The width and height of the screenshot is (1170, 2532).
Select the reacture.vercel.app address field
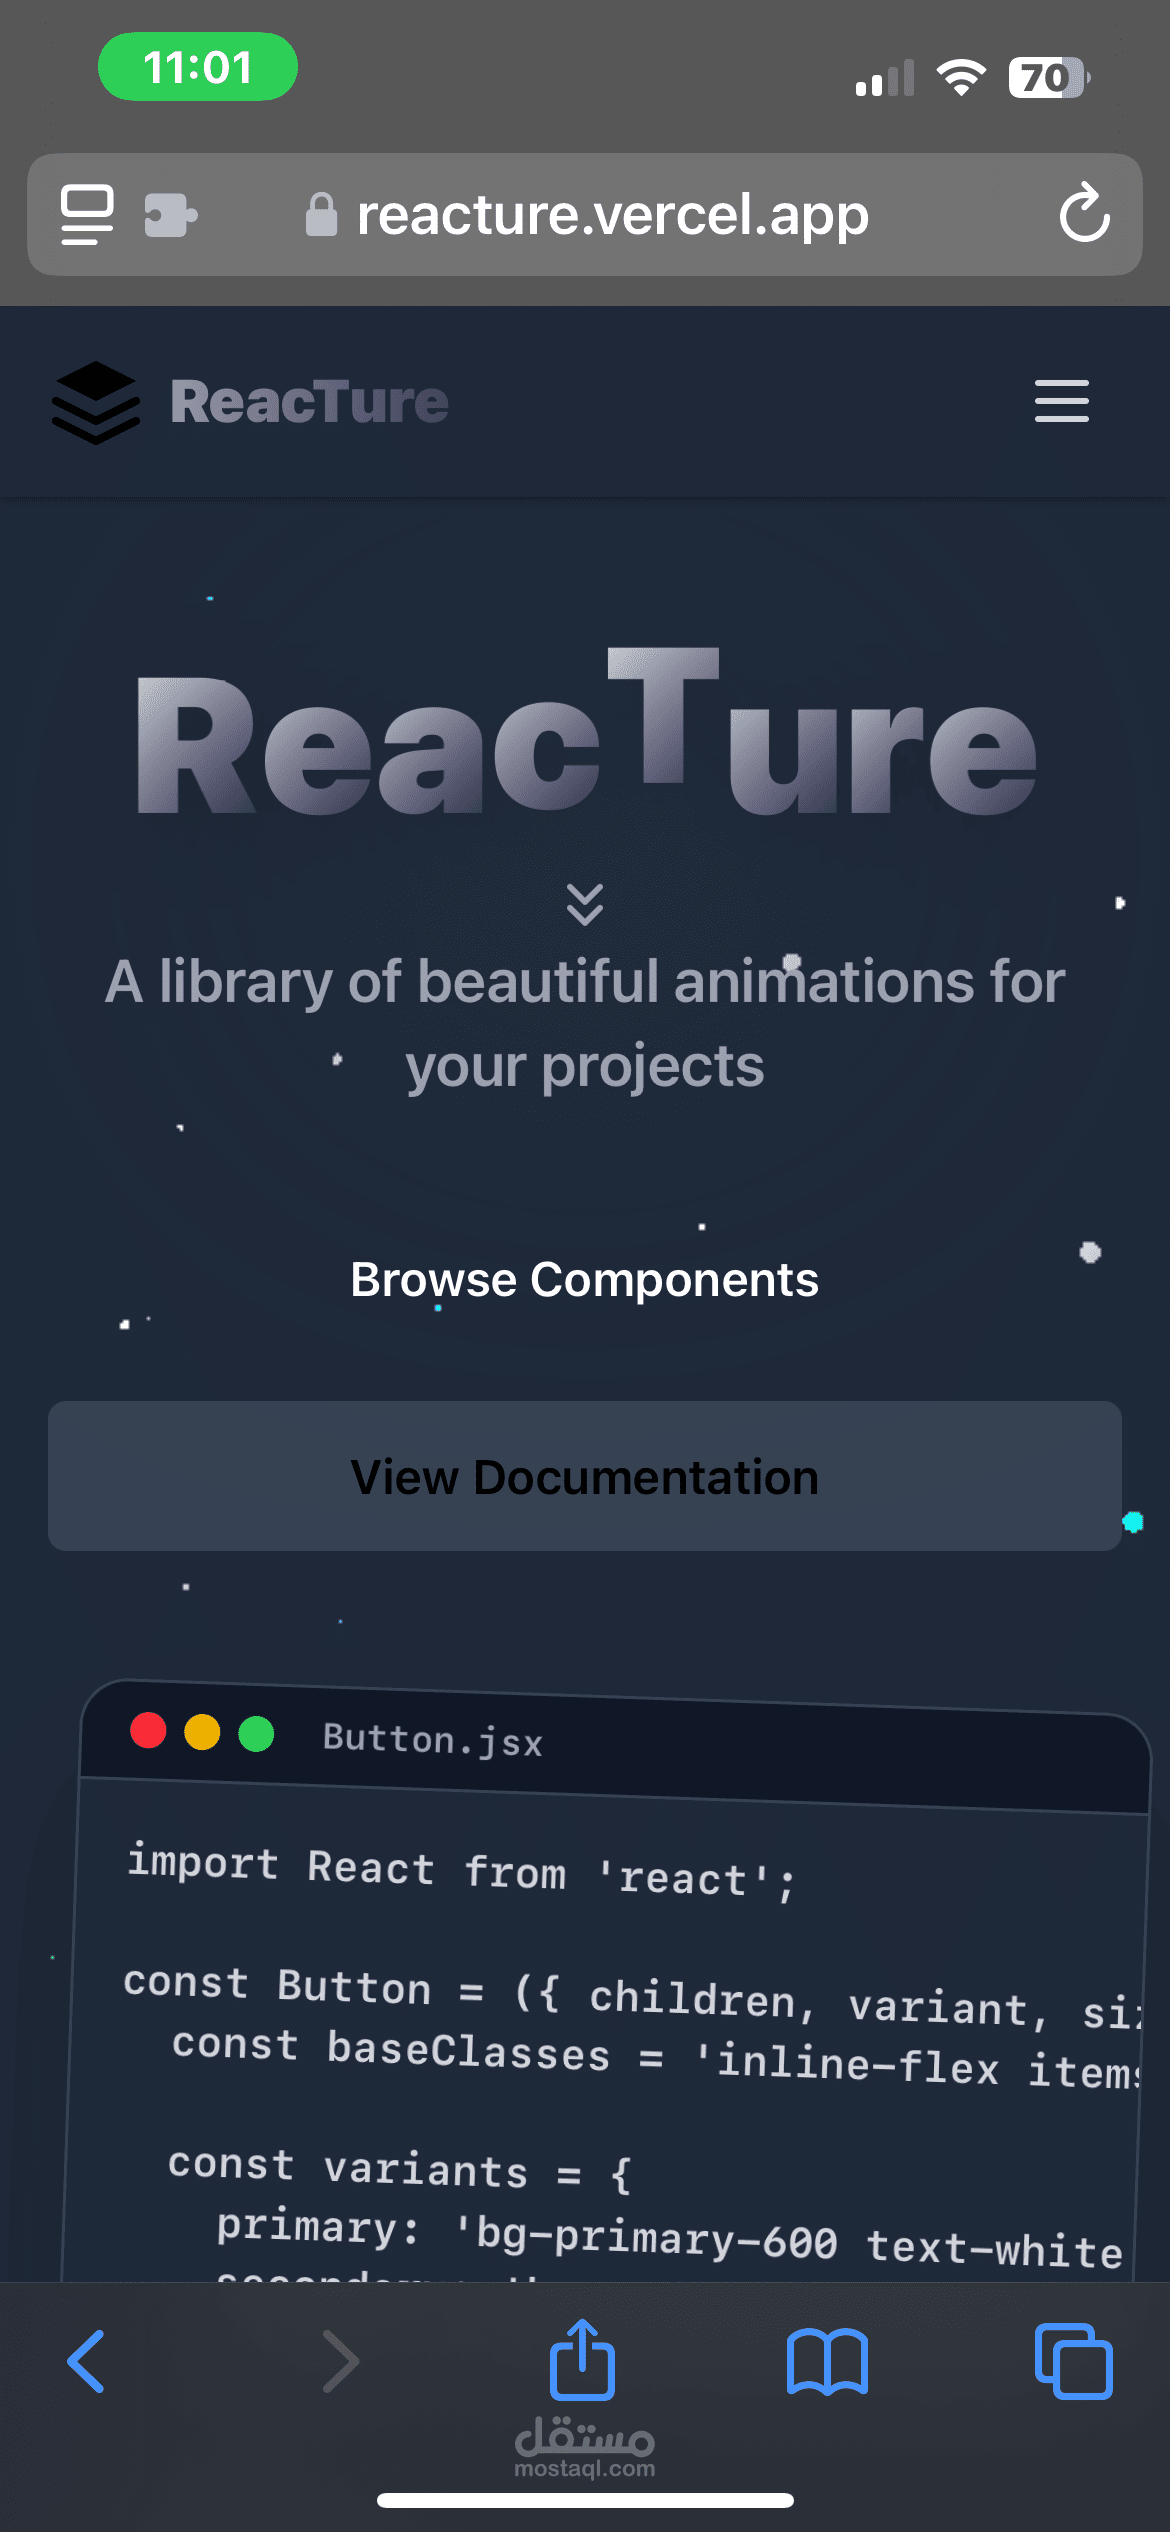coord(585,215)
